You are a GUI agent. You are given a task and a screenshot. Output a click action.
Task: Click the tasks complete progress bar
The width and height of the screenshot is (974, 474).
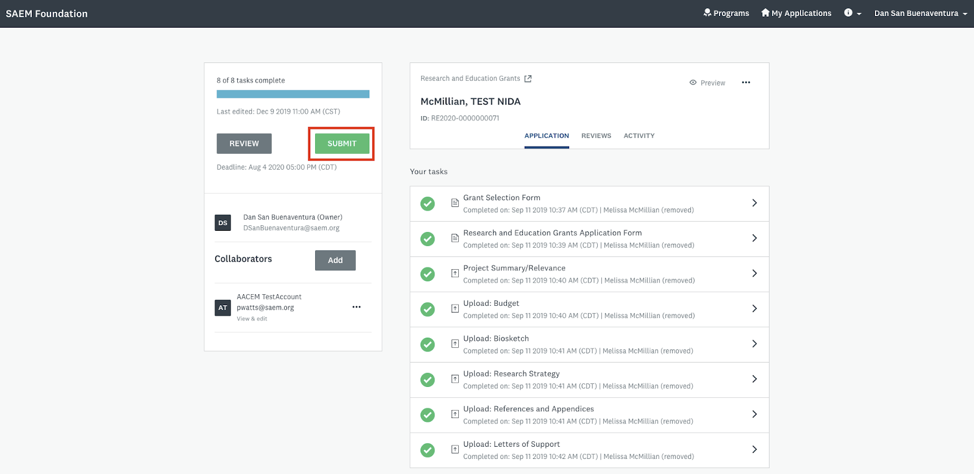point(293,94)
